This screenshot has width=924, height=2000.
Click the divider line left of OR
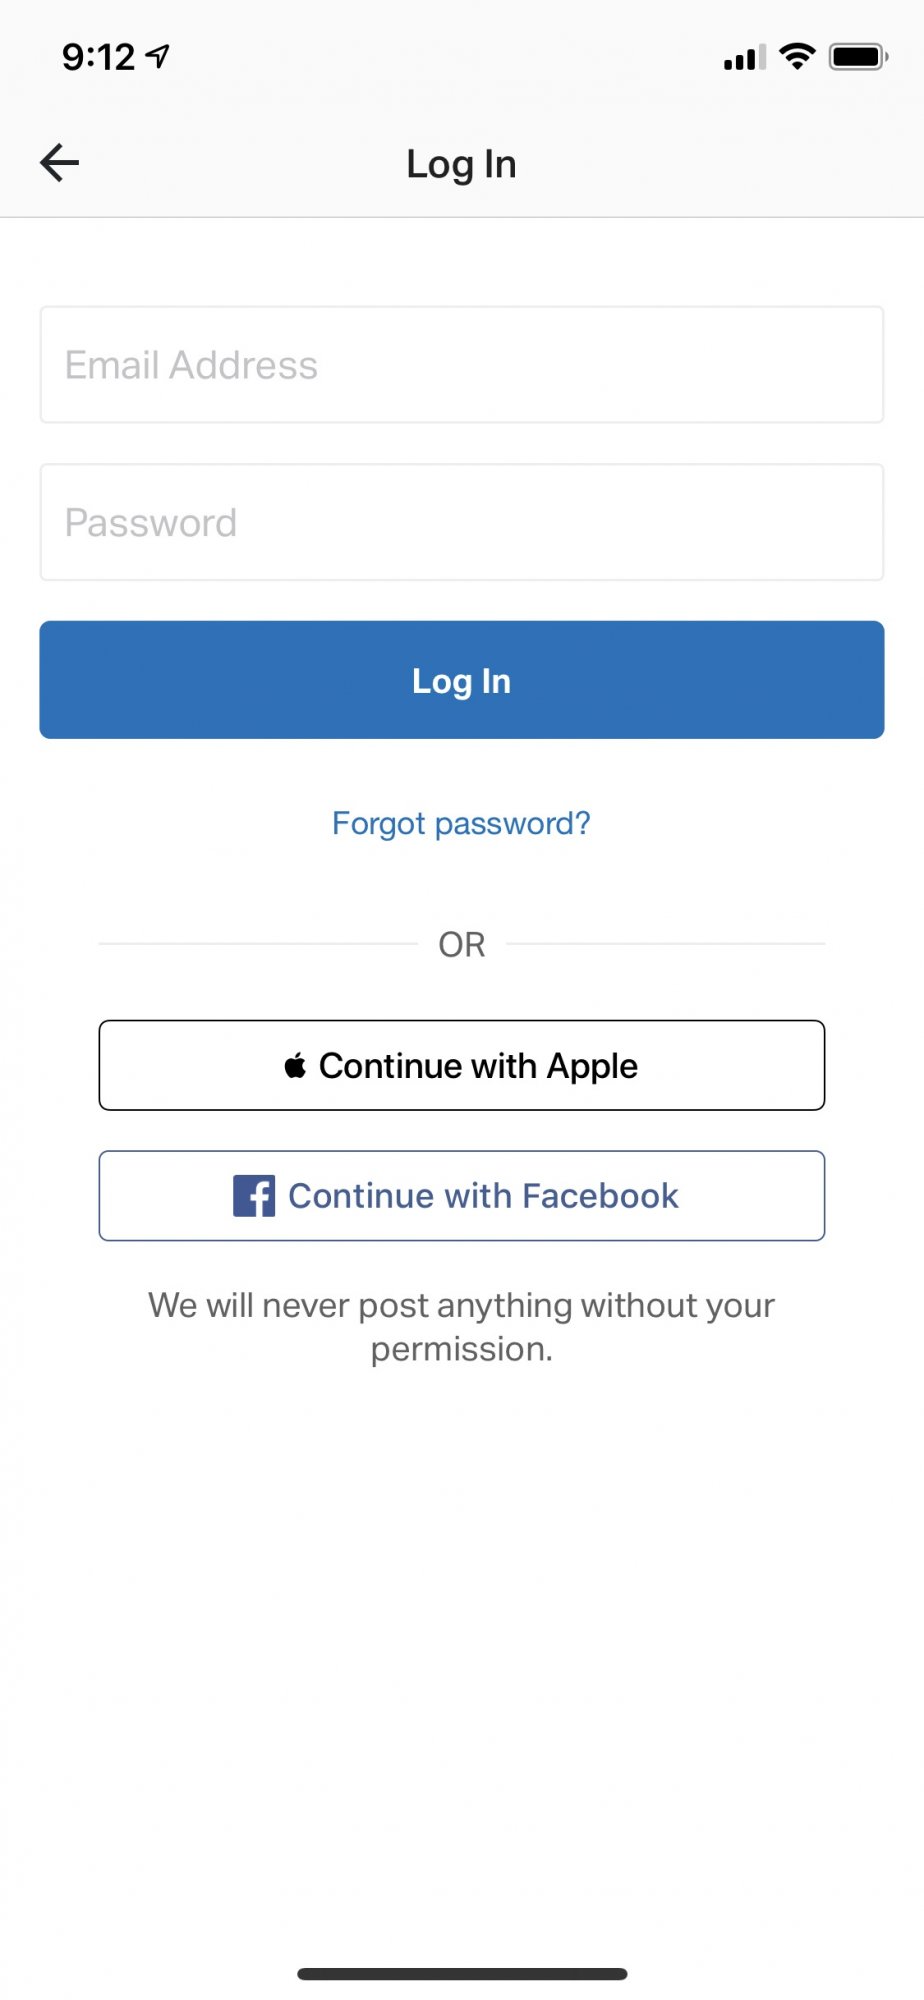pos(258,943)
